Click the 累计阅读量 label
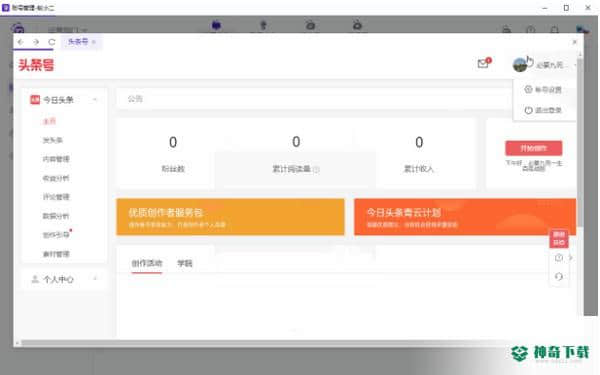Image resolution: width=600 pixels, height=375 pixels. point(291,169)
